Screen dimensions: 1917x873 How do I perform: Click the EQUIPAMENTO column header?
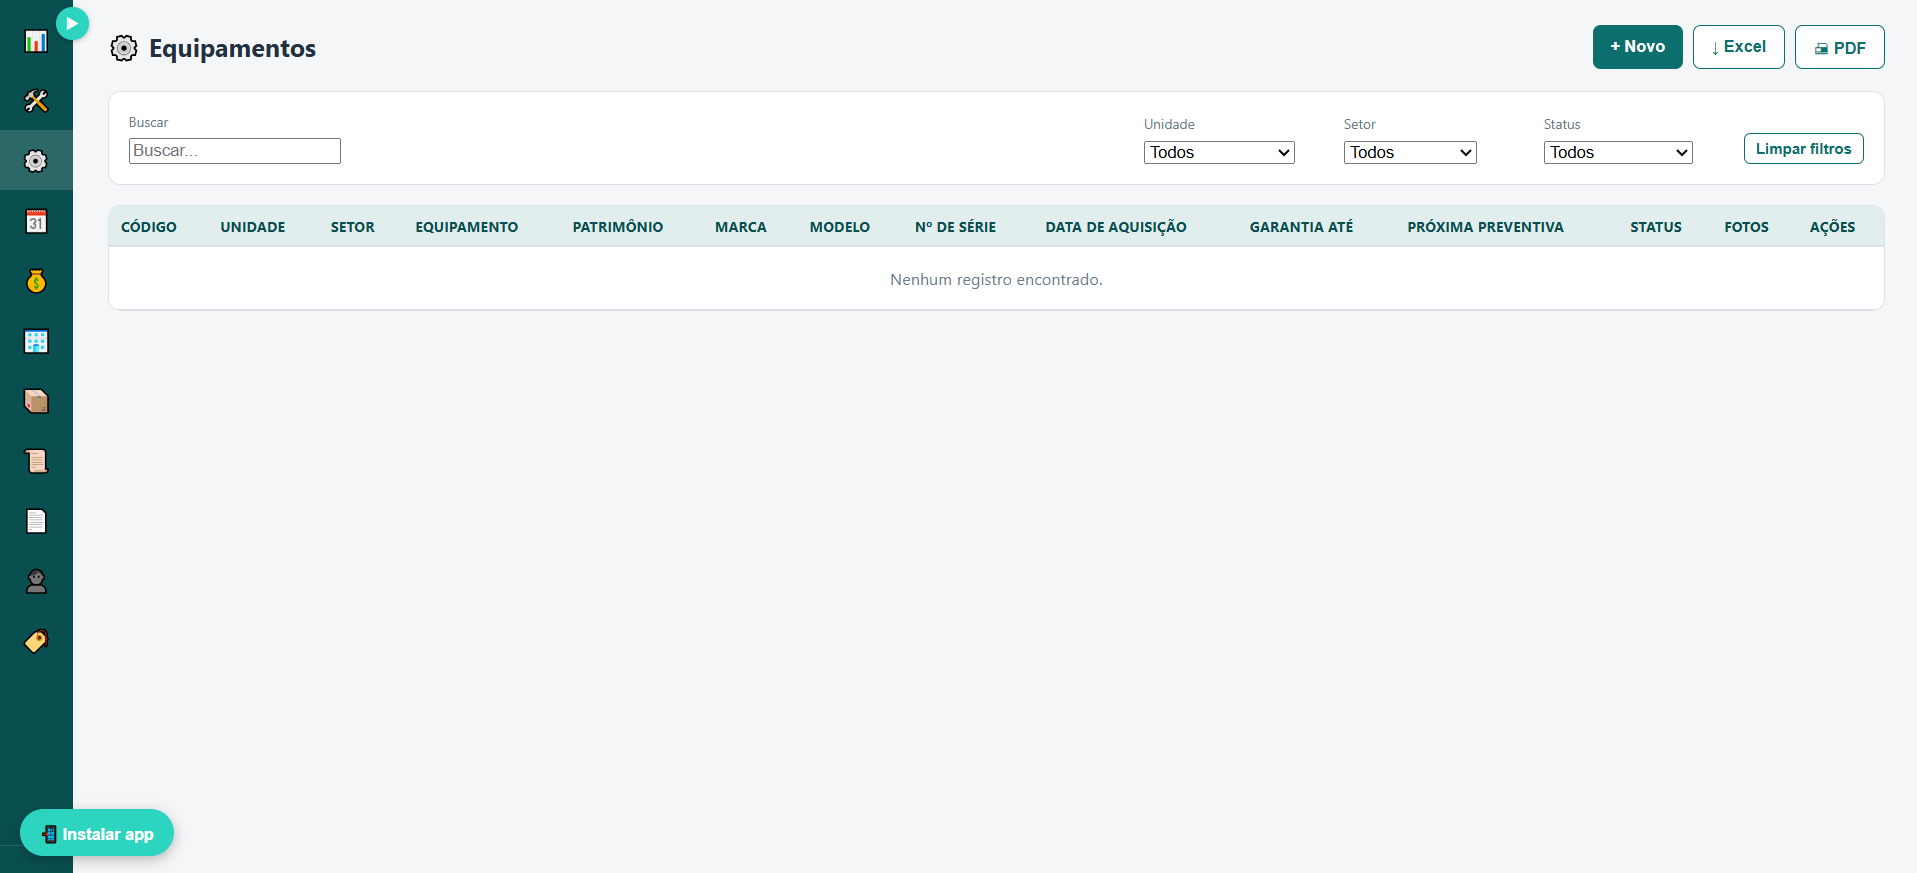467,227
